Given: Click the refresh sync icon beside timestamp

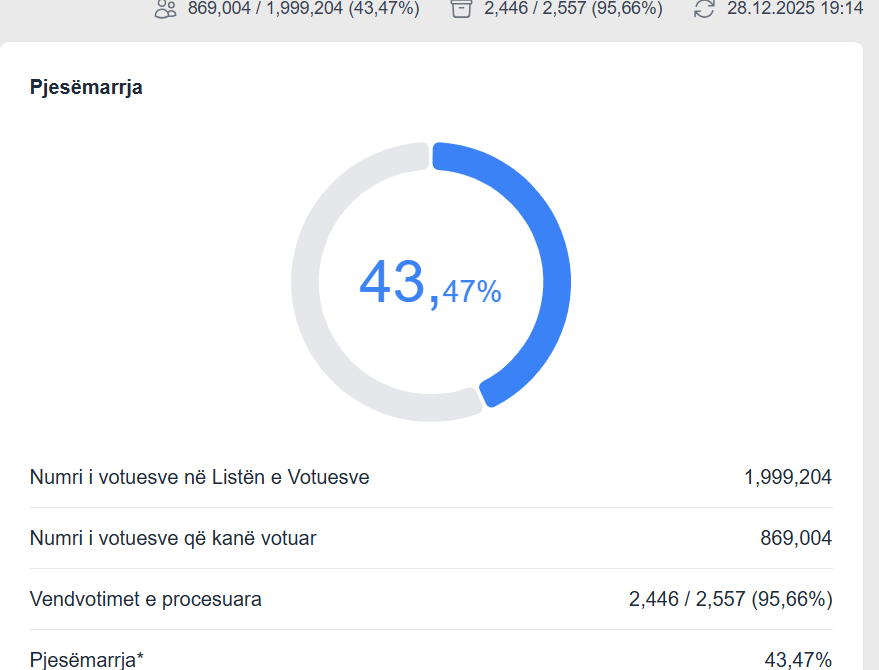Looking at the screenshot, I should point(704,9).
